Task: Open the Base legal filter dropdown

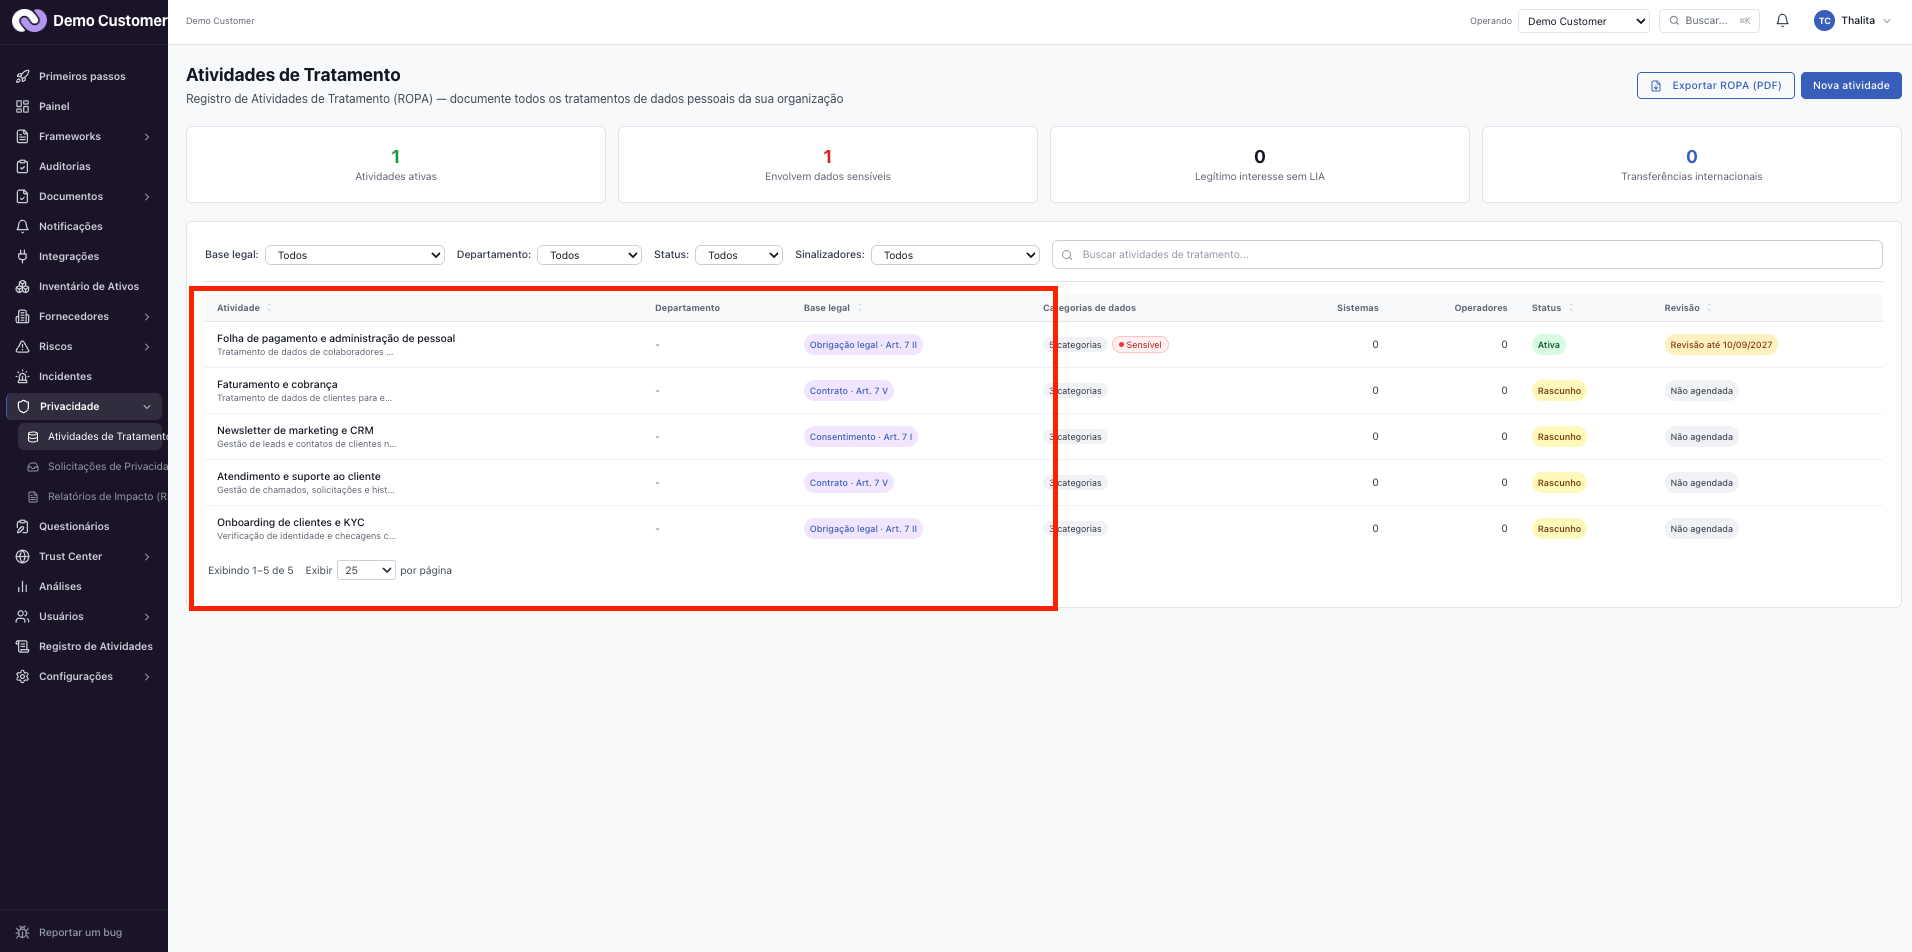Action: coord(355,255)
